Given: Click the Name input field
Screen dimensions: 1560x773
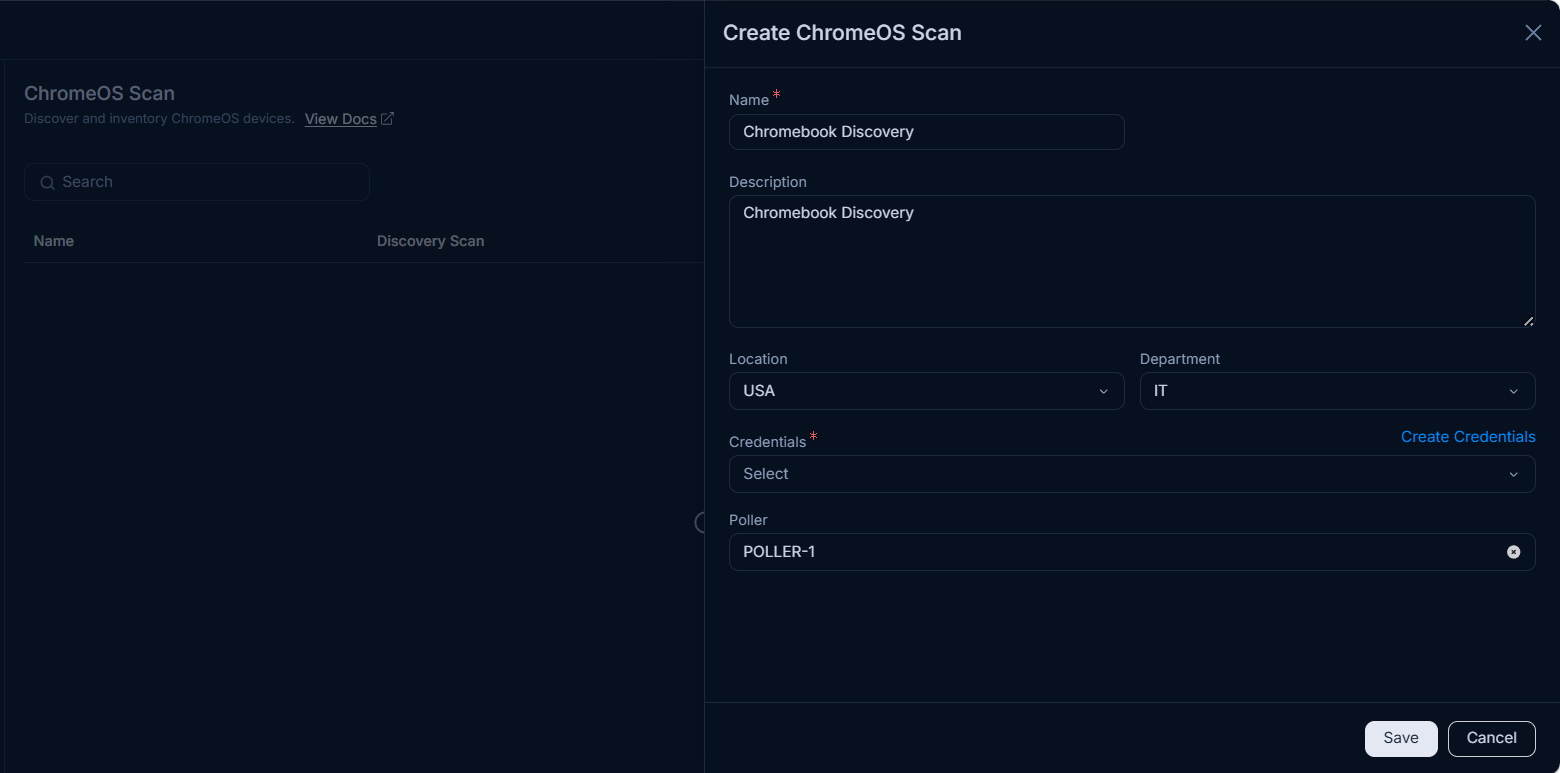Looking at the screenshot, I should coord(926,132).
